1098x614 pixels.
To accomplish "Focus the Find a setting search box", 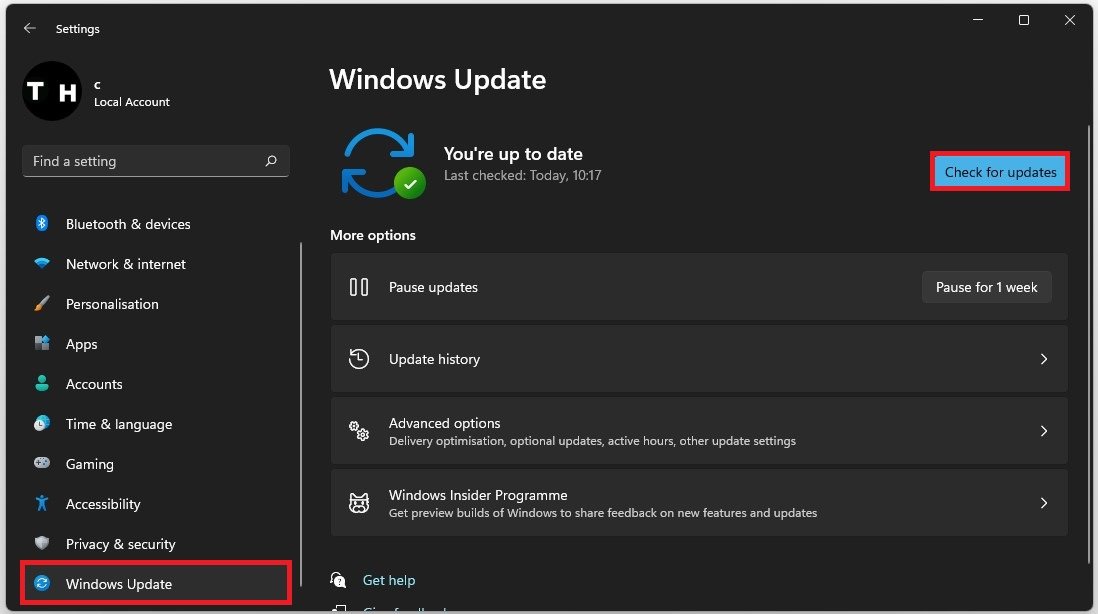I will tap(155, 161).
